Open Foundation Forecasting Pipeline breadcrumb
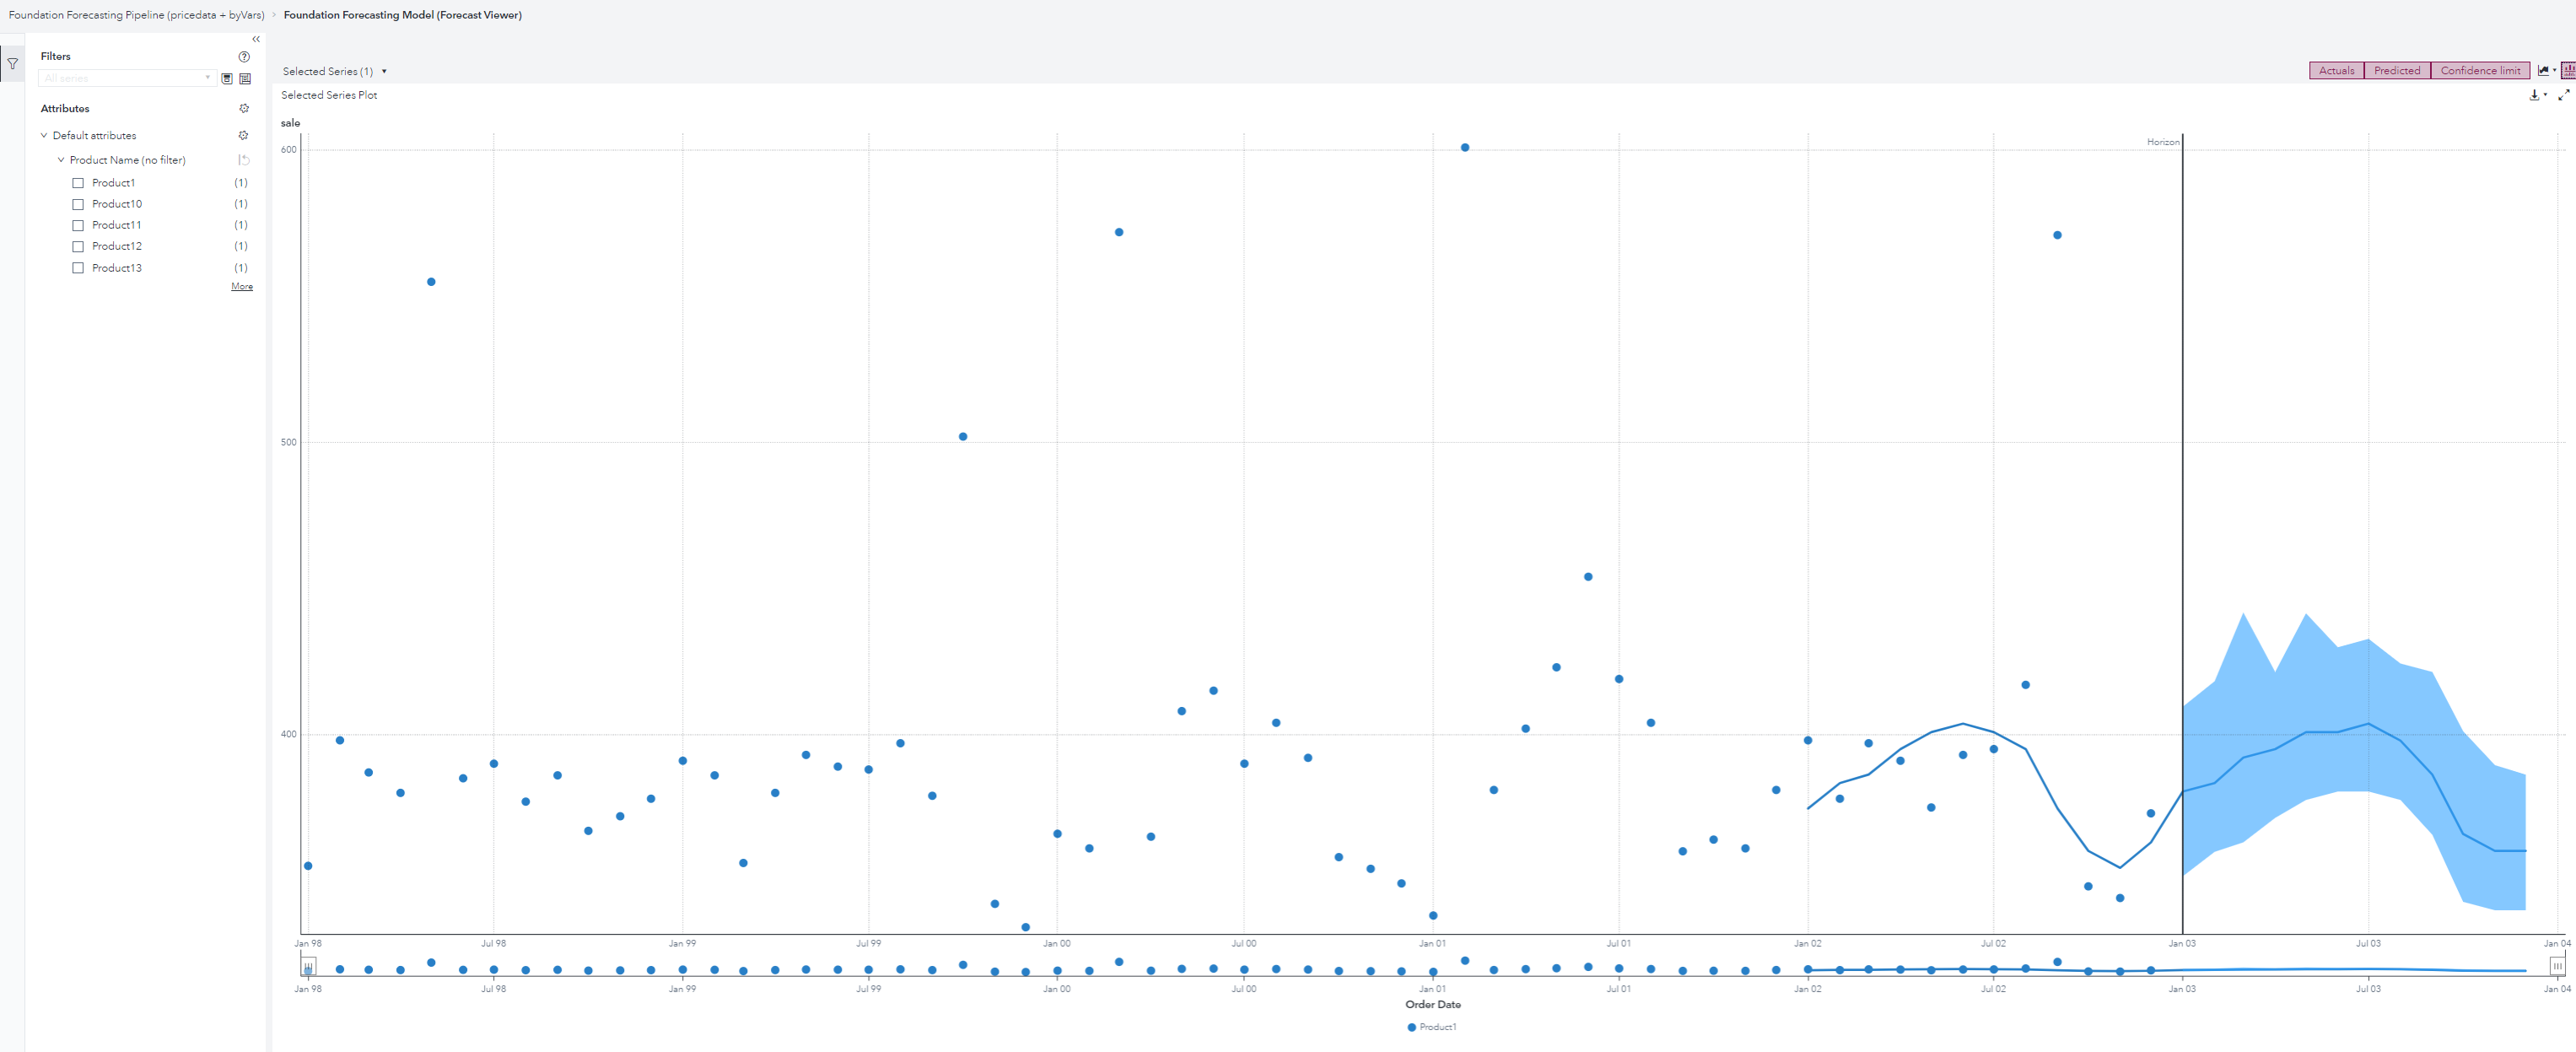The width and height of the screenshot is (2576, 1052). [136, 15]
